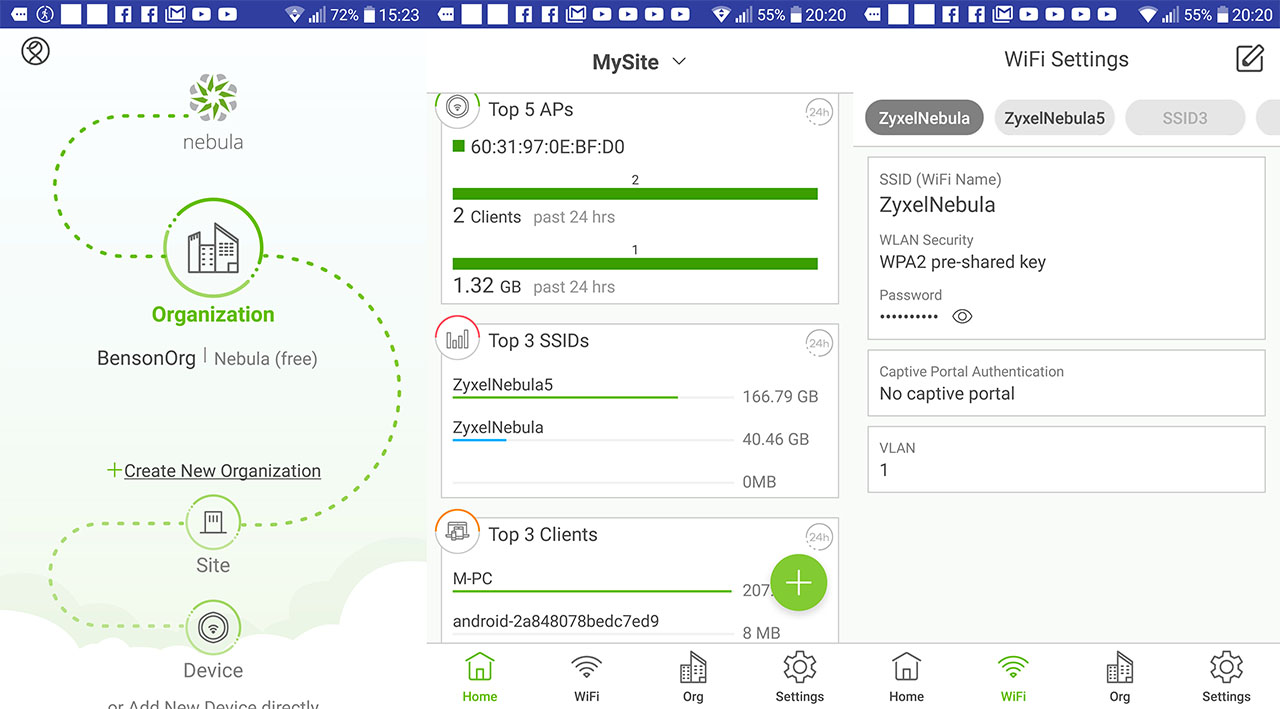
Task: Switch to the ZyxelNebula5 SSID tab
Action: [x=1054, y=118]
